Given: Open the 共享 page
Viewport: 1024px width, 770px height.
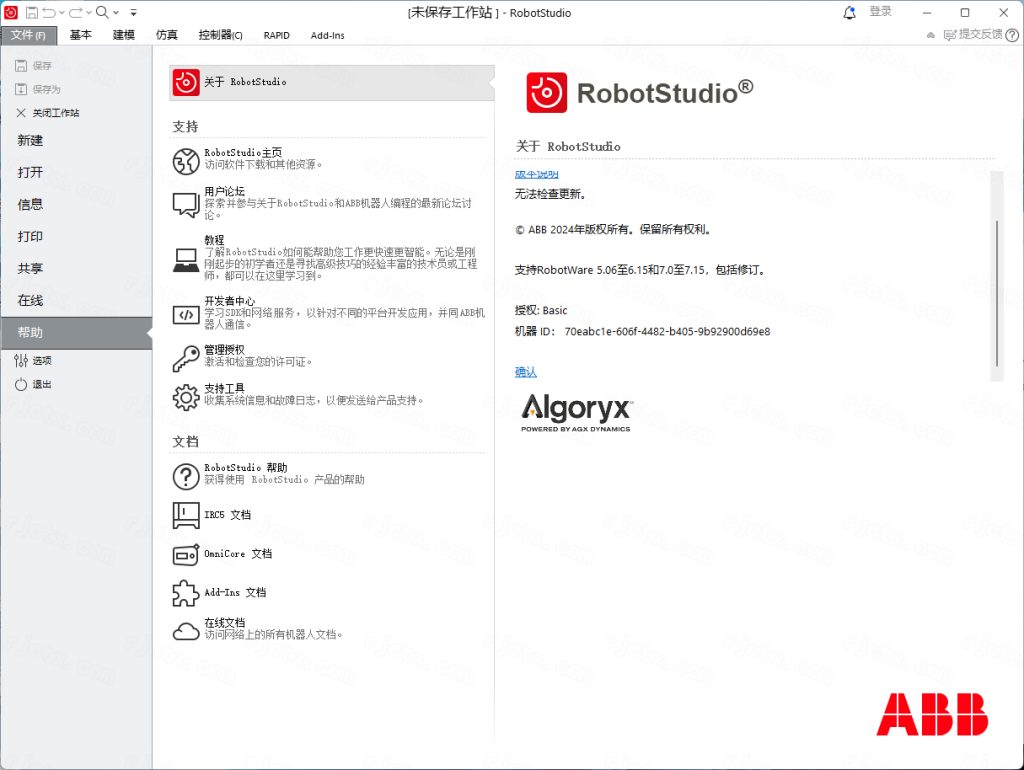Looking at the screenshot, I should click(x=30, y=268).
